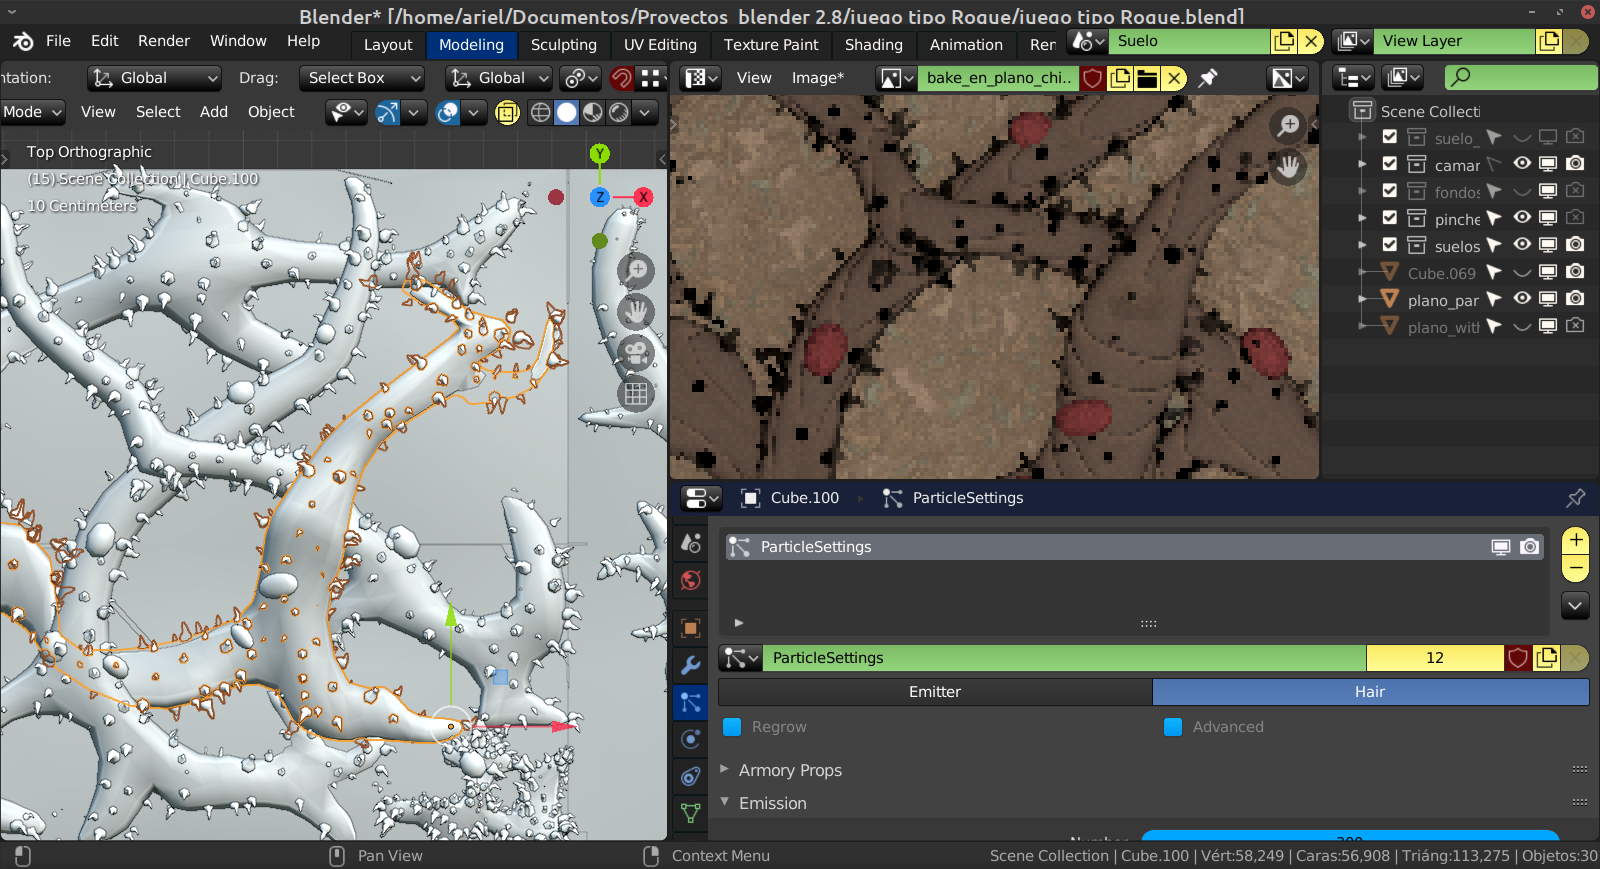Toggle fake user shield for ParticleSettings
This screenshot has width=1600, height=869.
[x=1518, y=658]
